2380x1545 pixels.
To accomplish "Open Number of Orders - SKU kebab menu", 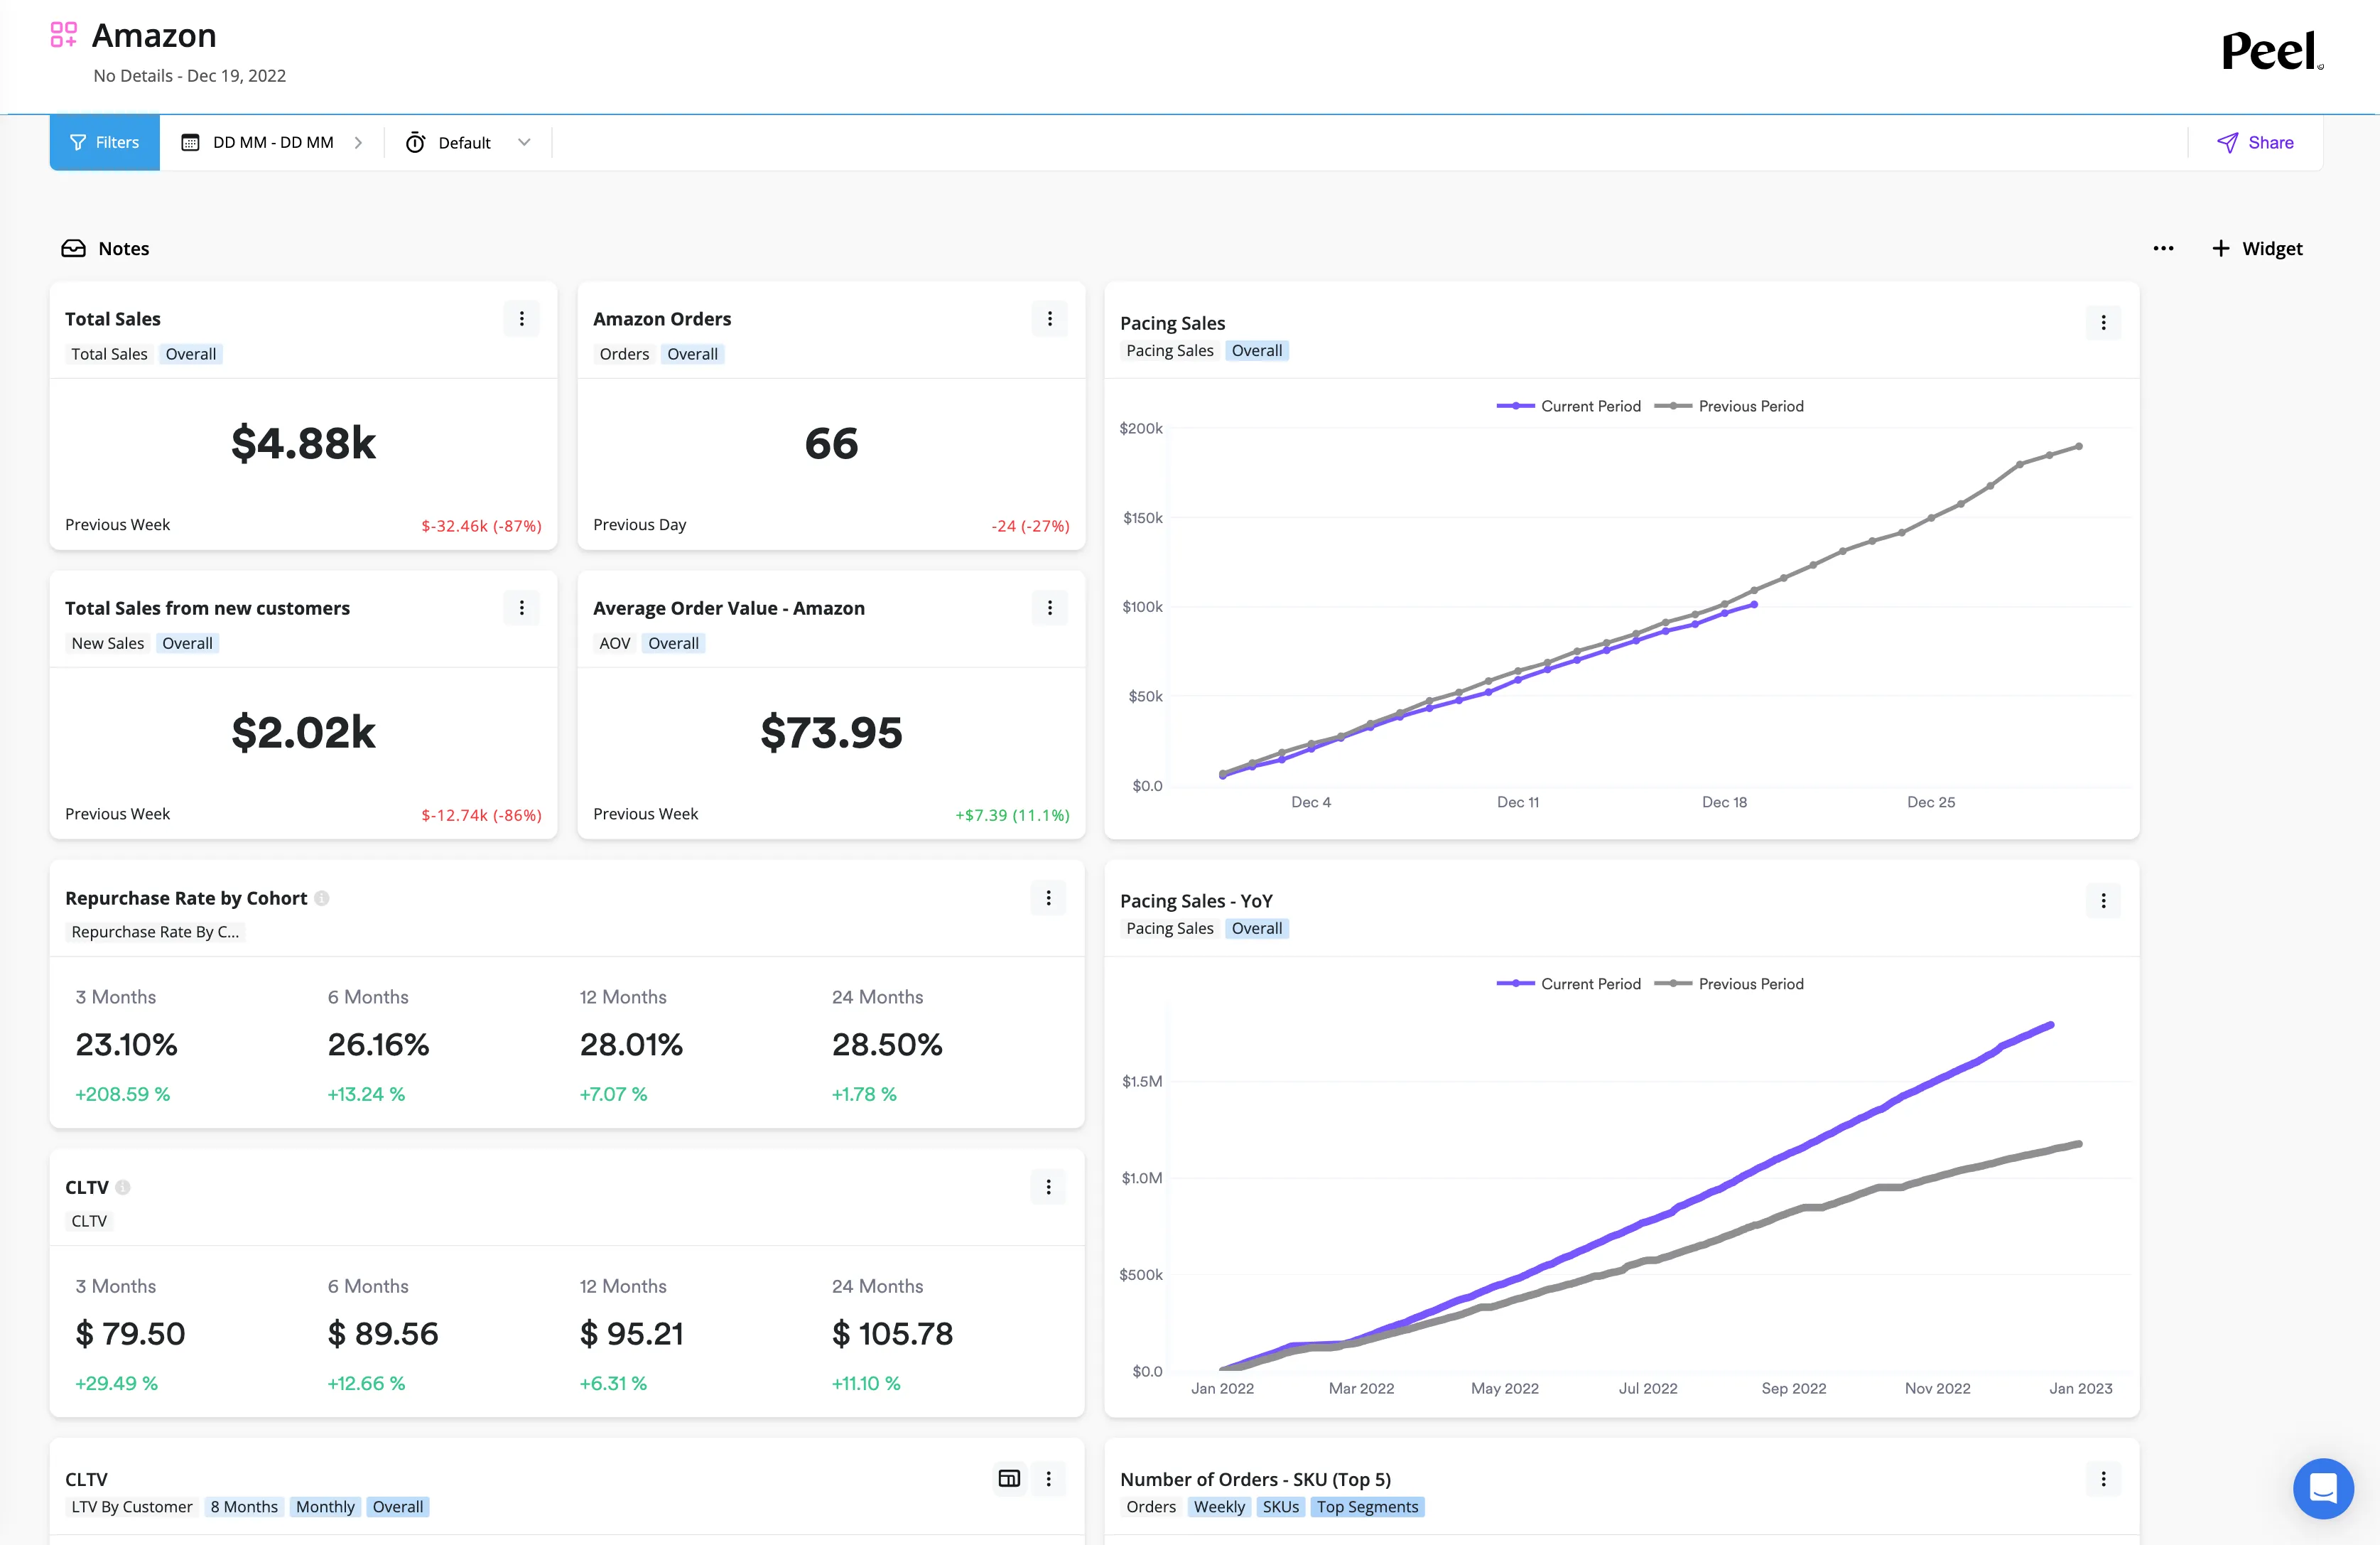I will point(2103,1479).
